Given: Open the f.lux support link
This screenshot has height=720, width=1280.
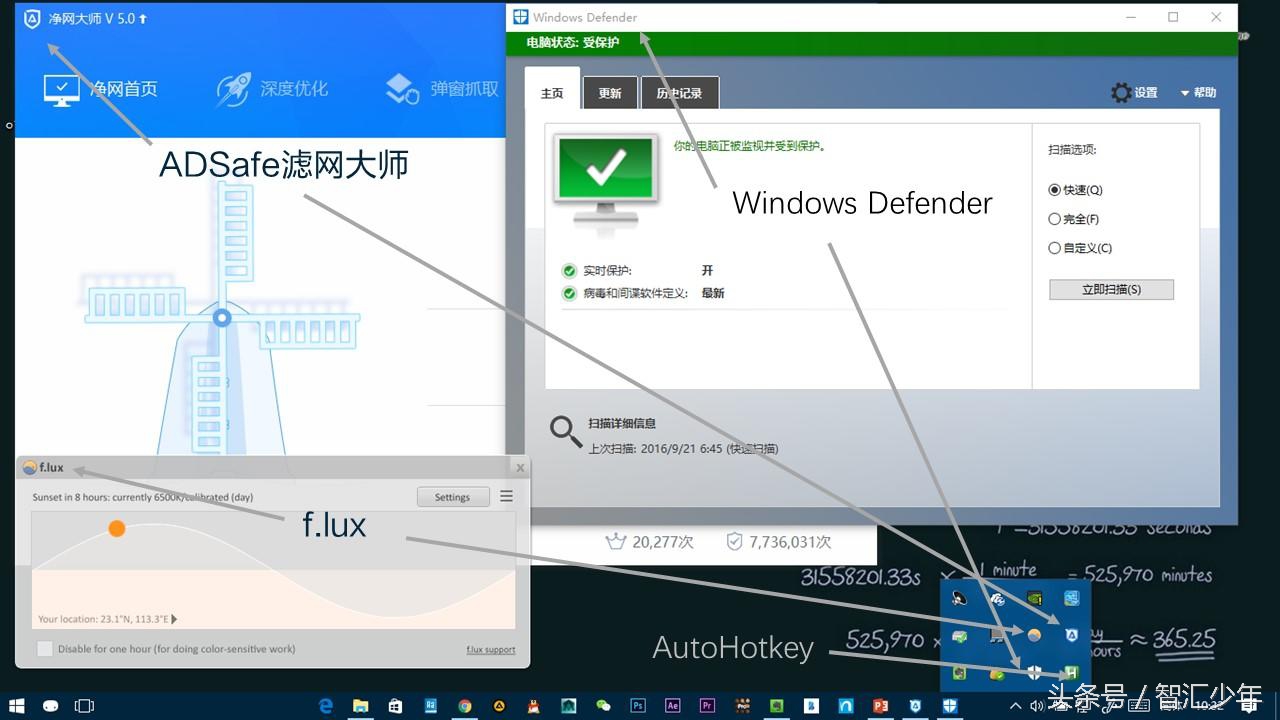Looking at the screenshot, I should (491, 650).
